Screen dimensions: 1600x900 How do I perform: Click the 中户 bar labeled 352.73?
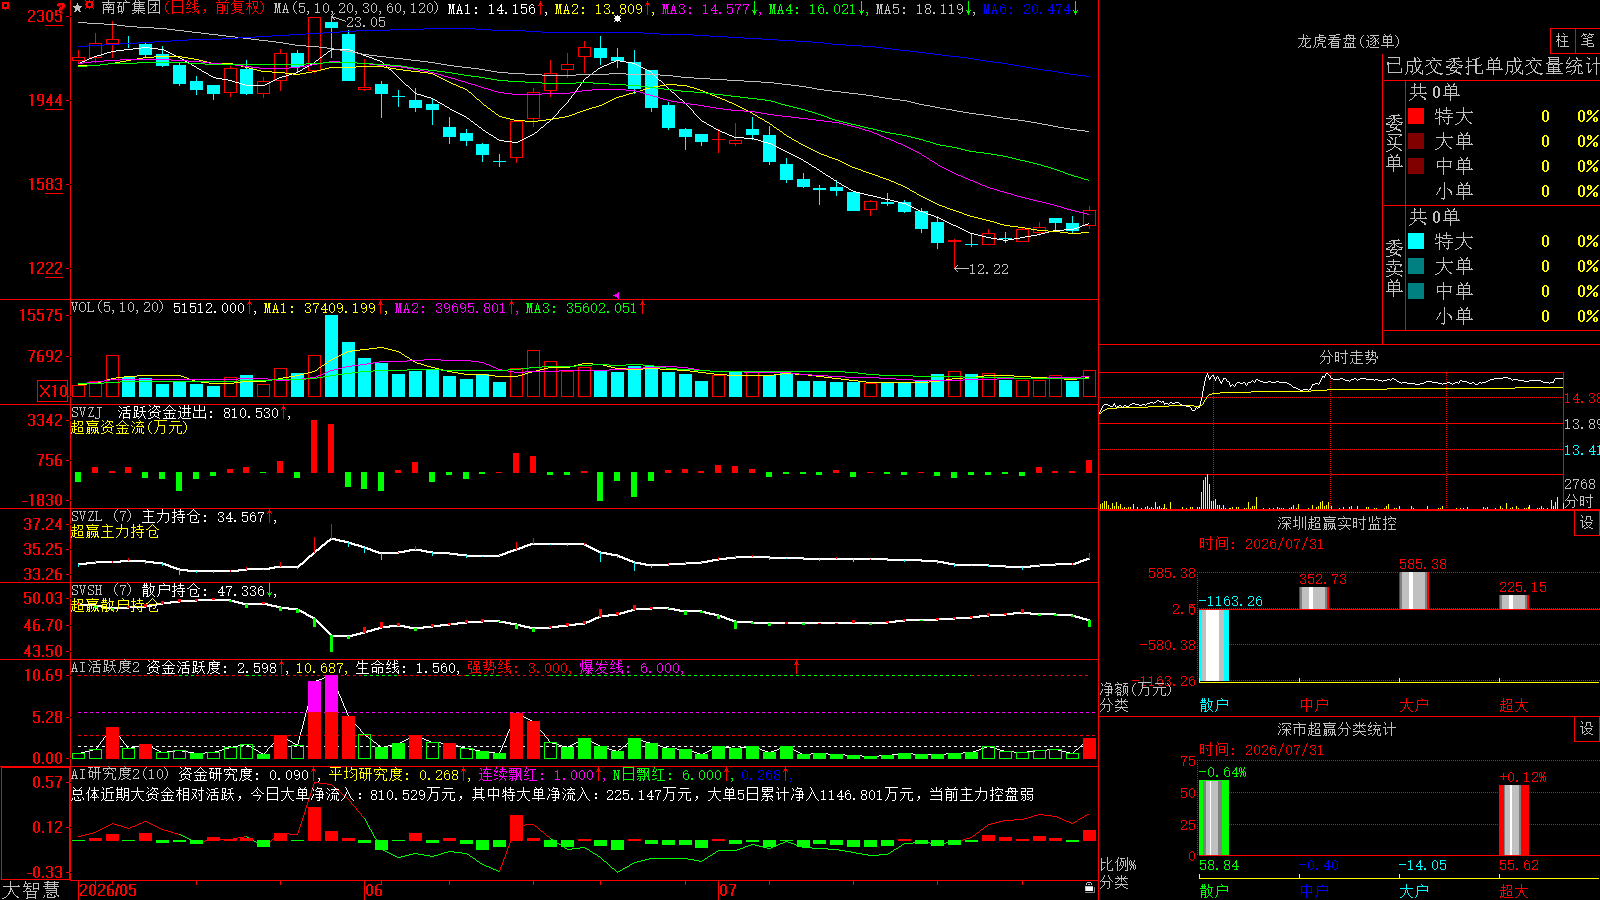pos(1314,598)
